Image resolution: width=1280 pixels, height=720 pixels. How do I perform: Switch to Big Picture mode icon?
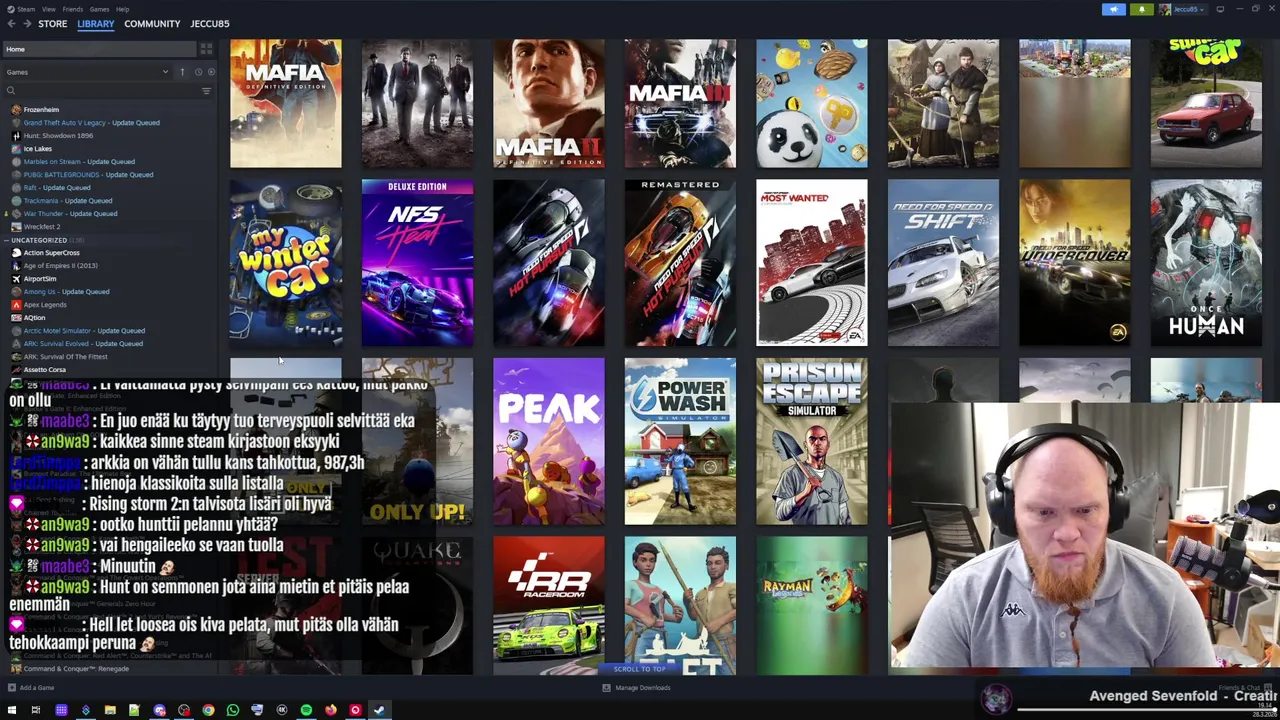click(1220, 9)
